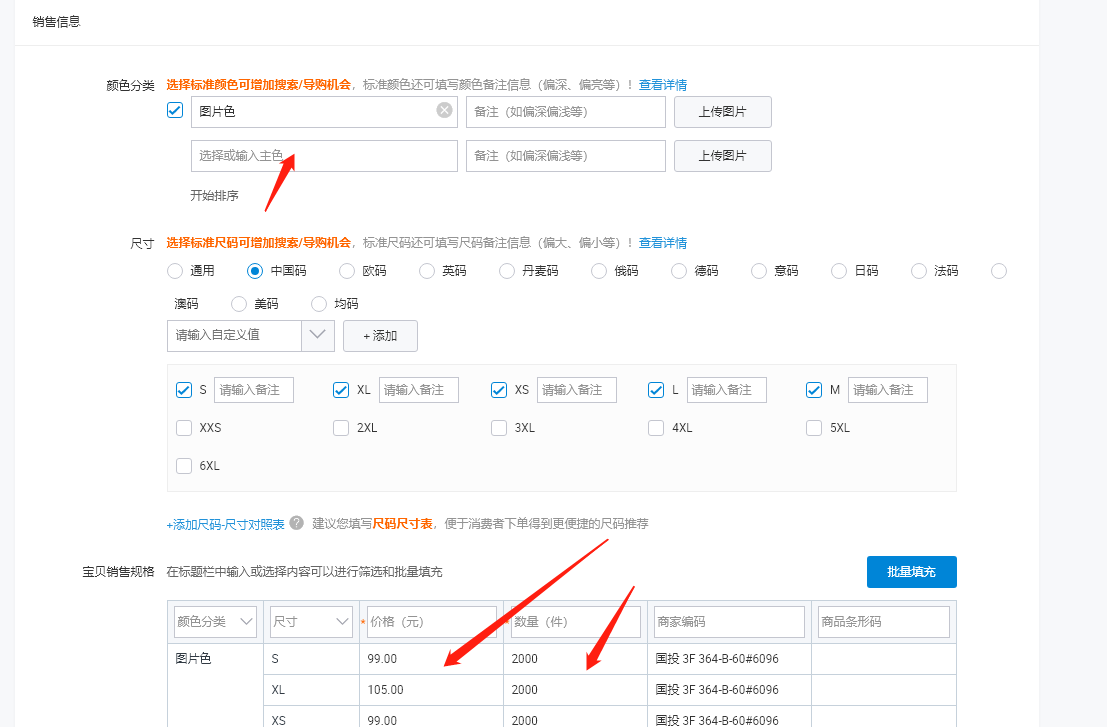Enable size 5XL checkbox

click(x=814, y=428)
